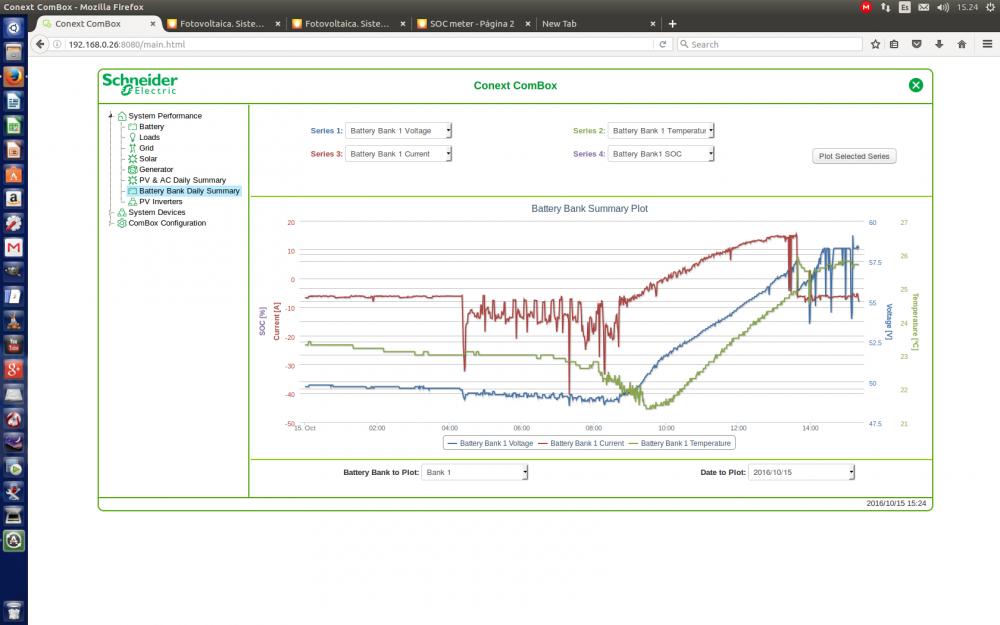
Task: Switch to the SOC meter - Página 2 tab
Action: point(474,24)
